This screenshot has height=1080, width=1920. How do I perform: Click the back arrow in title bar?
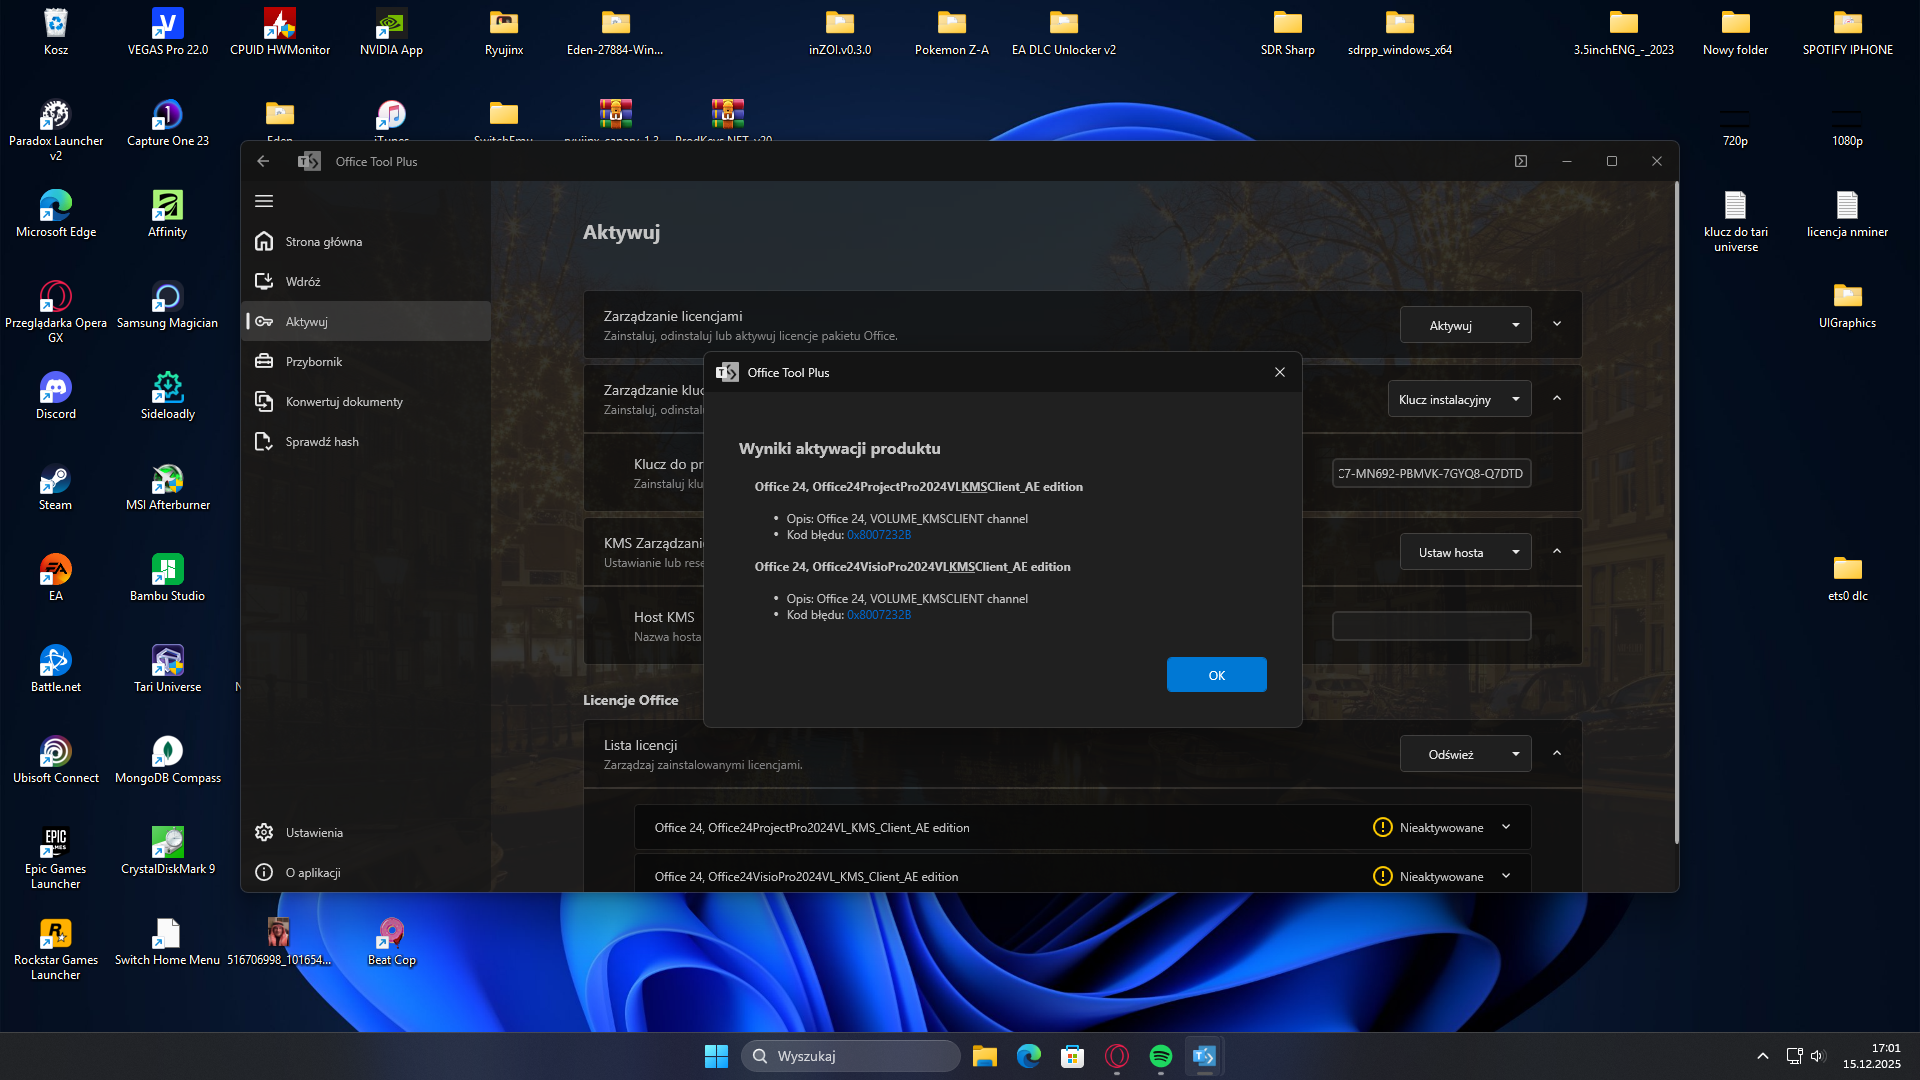263,161
